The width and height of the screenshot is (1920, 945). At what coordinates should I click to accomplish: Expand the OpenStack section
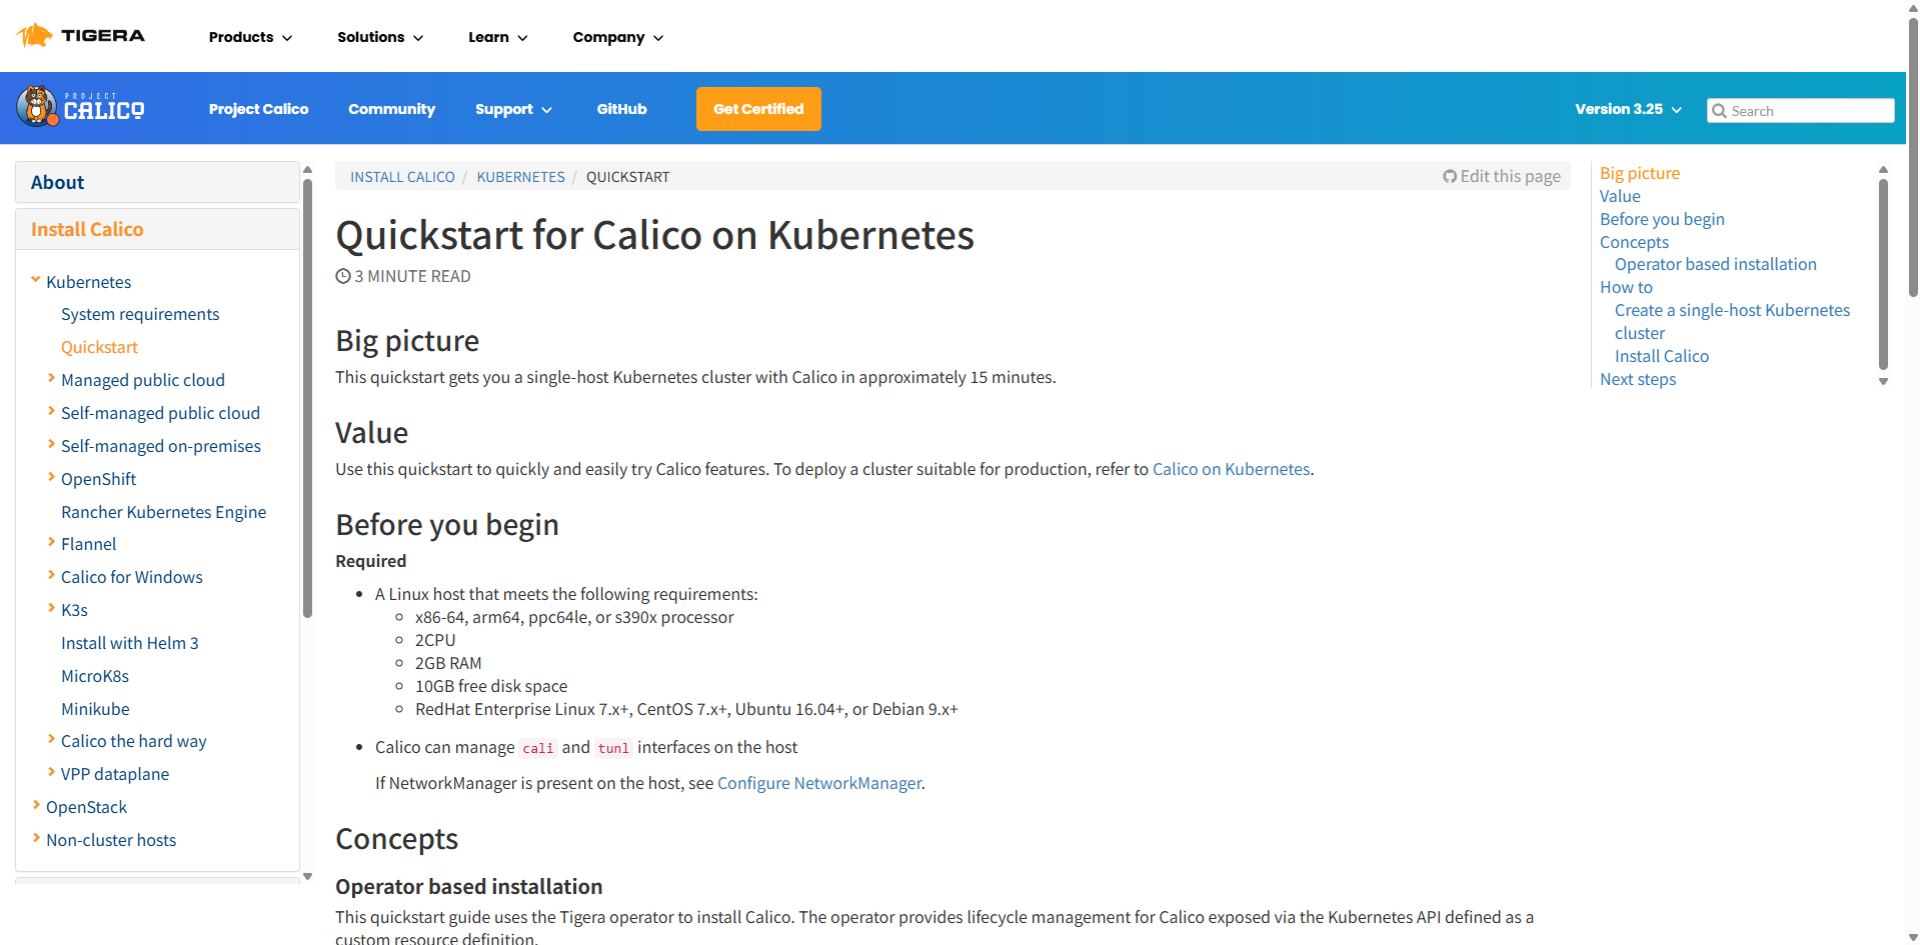click(x=36, y=805)
